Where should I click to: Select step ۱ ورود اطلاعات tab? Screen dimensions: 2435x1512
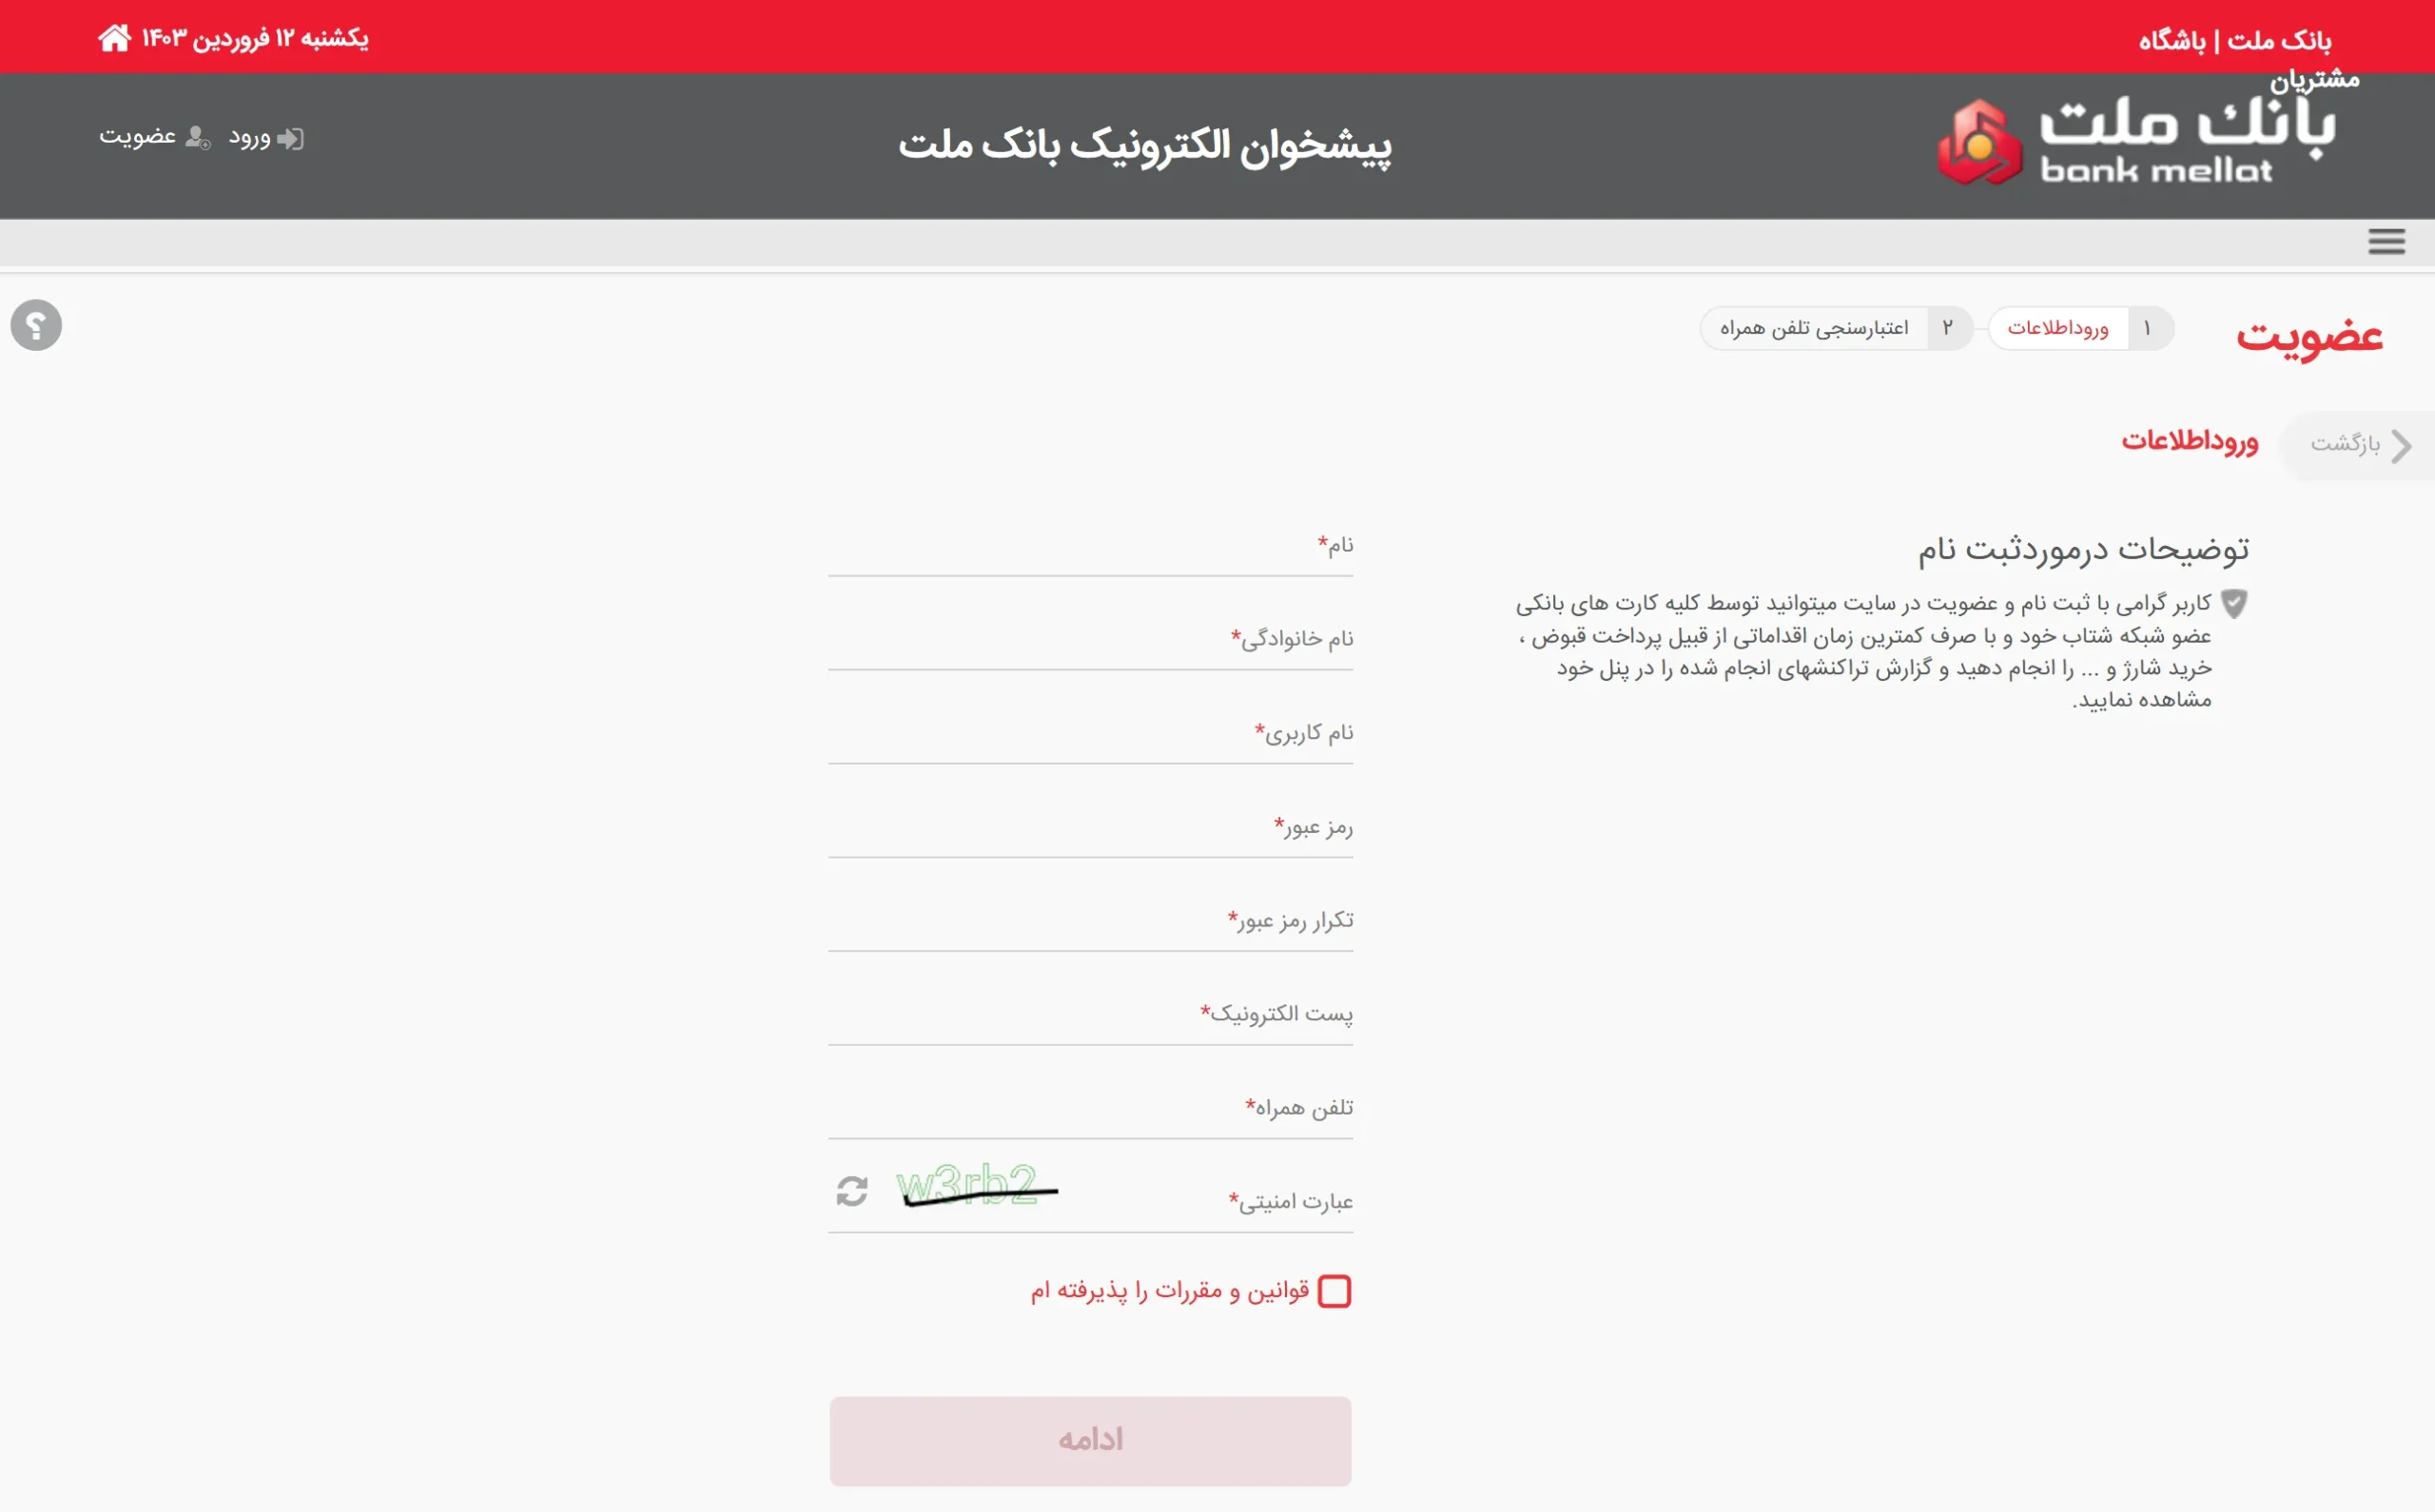click(x=2081, y=328)
